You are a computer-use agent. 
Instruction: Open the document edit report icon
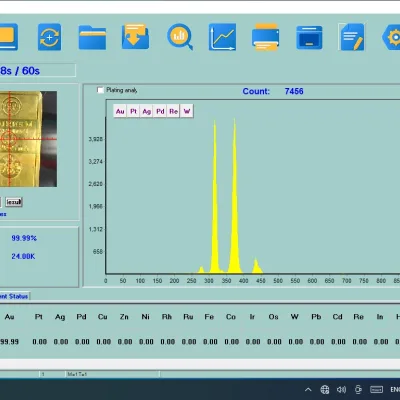pos(352,37)
